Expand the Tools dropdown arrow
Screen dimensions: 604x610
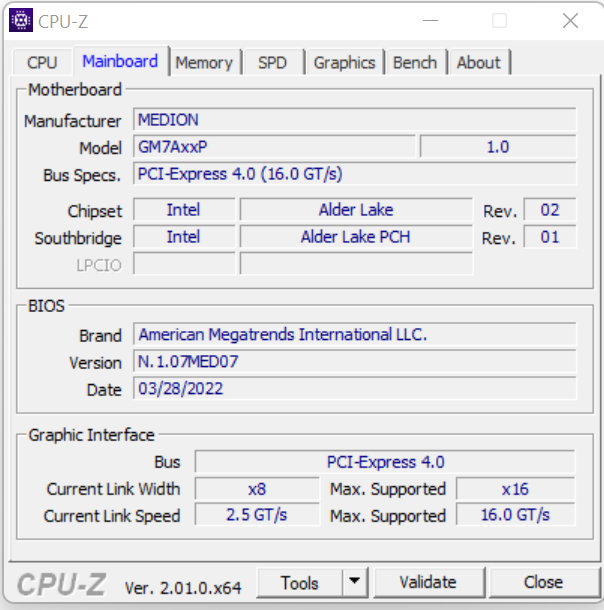[354, 582]
